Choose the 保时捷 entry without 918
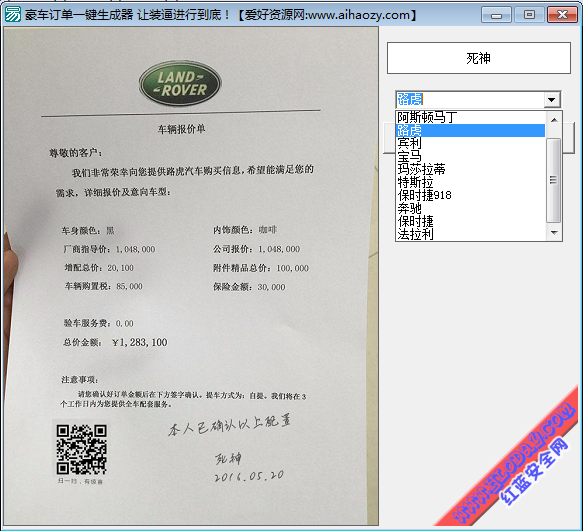583x531 pixels. coord(470,221)
